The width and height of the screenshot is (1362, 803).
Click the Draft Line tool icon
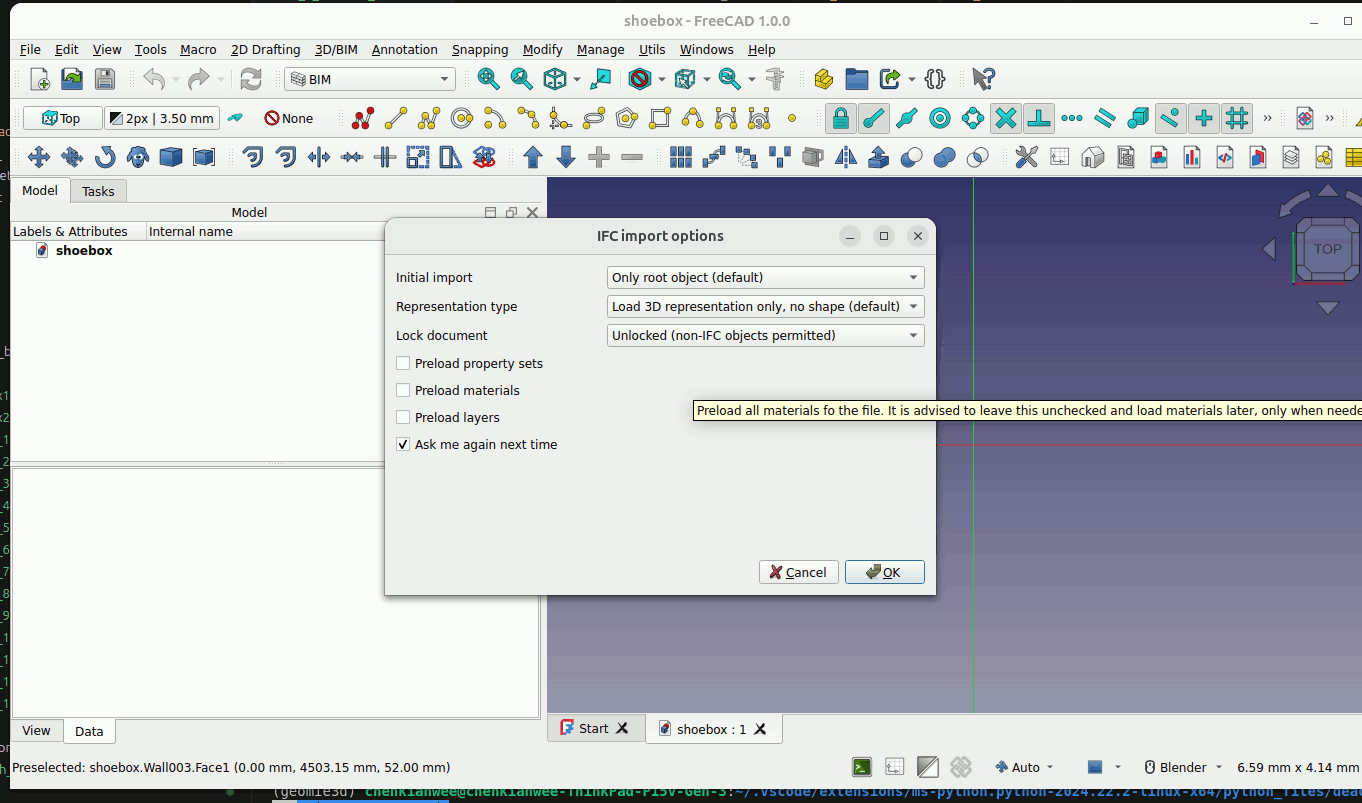[x=396, y=119]
